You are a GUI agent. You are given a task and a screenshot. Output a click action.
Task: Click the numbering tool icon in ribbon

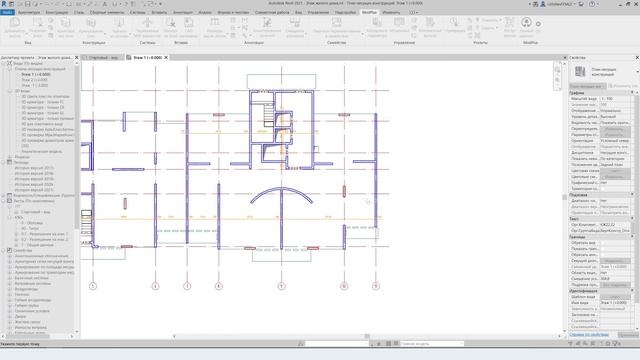coord(454,22)
